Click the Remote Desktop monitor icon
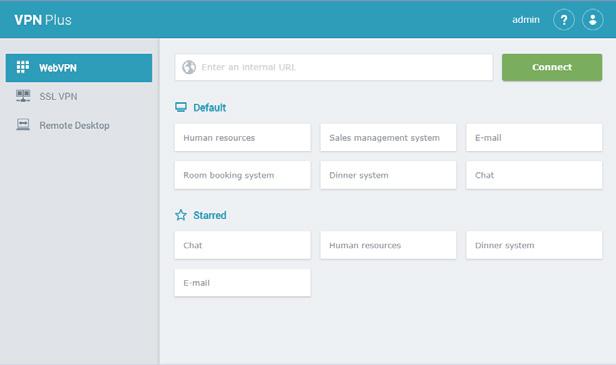 [23, 125]
